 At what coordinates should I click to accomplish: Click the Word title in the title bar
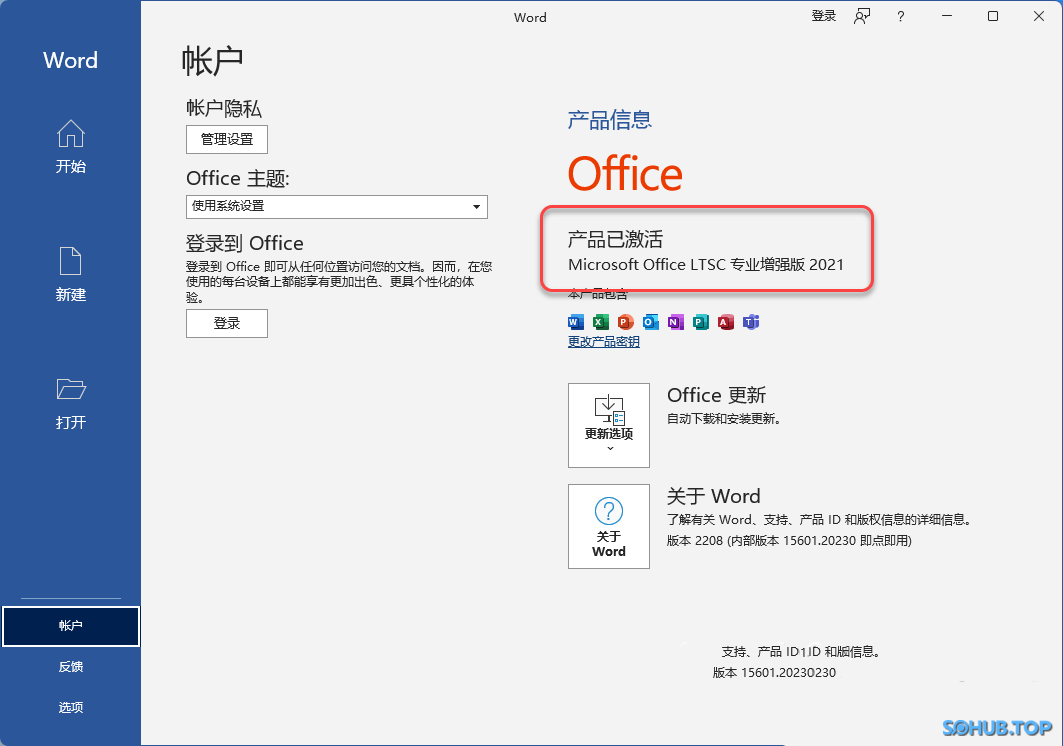pyautogui.click(x=530, y=18)
